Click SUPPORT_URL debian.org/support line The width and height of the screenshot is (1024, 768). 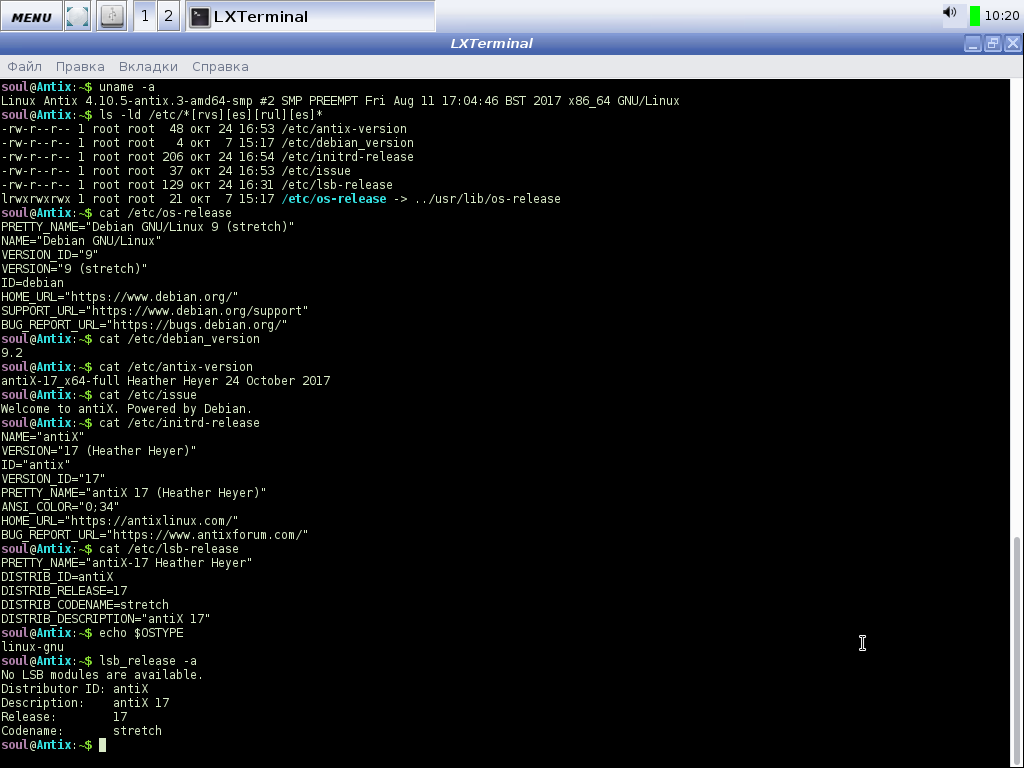click(x=154, y=312)
